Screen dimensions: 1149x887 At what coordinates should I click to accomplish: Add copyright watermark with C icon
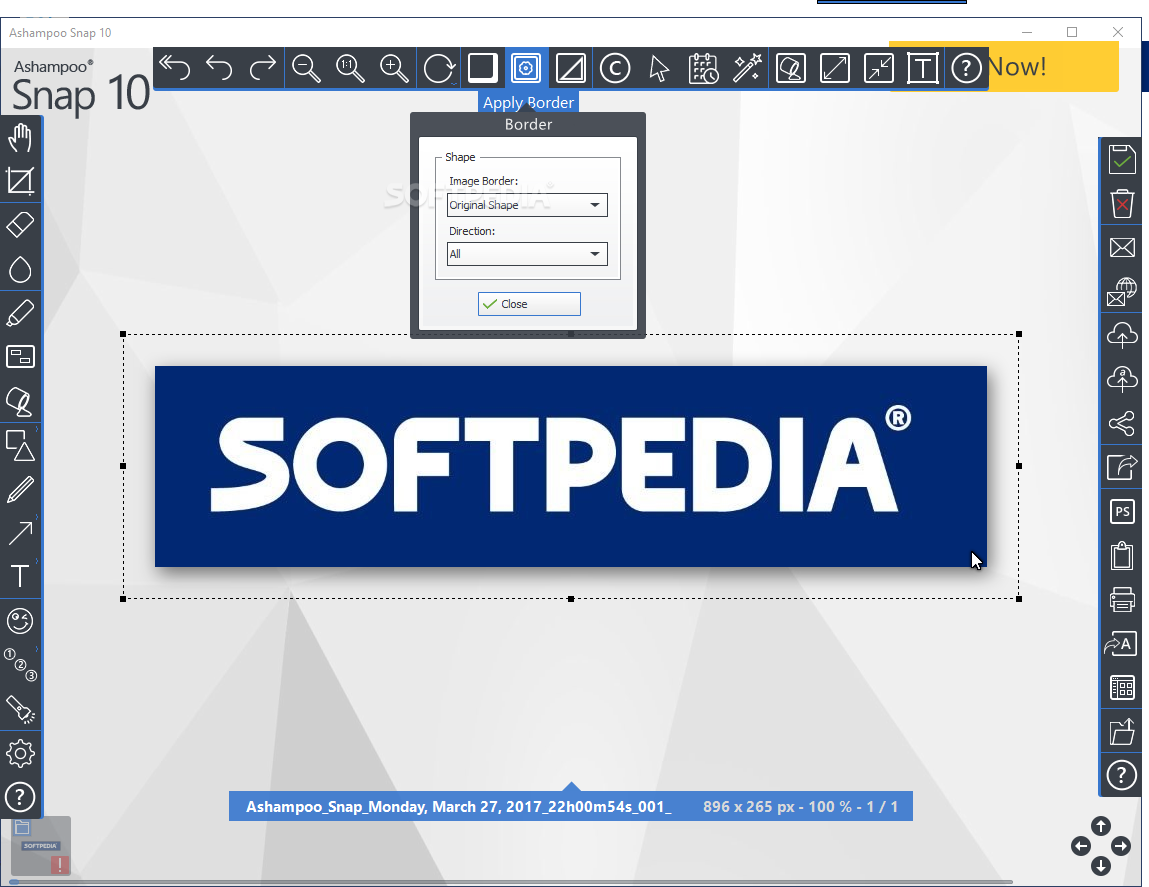pos(615,68)
